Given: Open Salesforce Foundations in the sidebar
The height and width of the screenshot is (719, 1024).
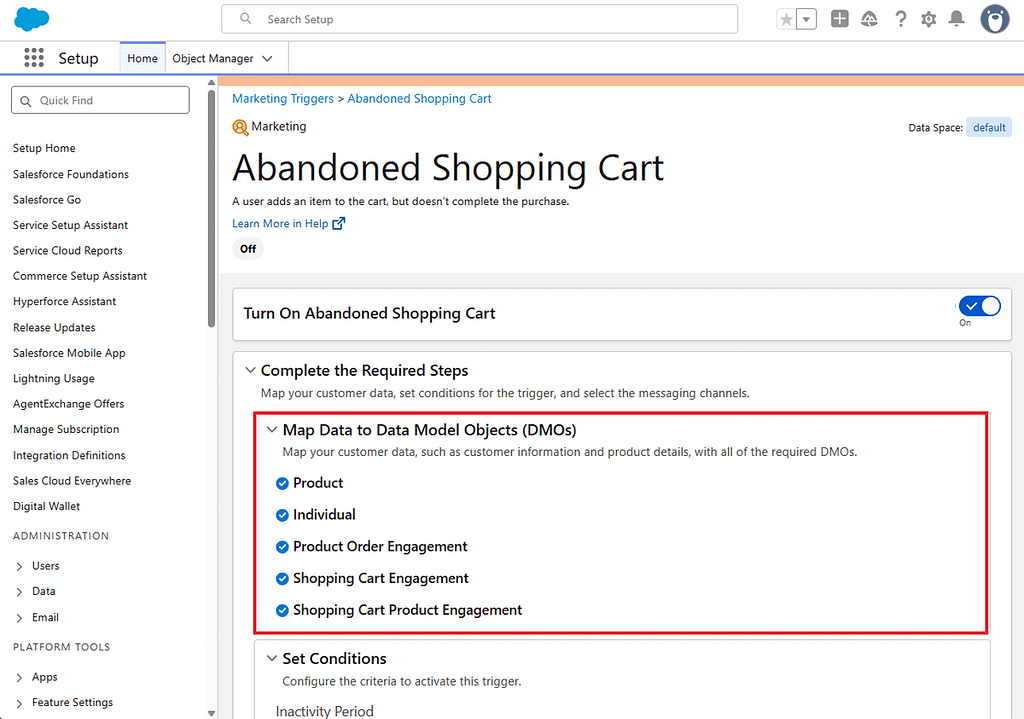Looking at the screenshot, I should [71, 174].
